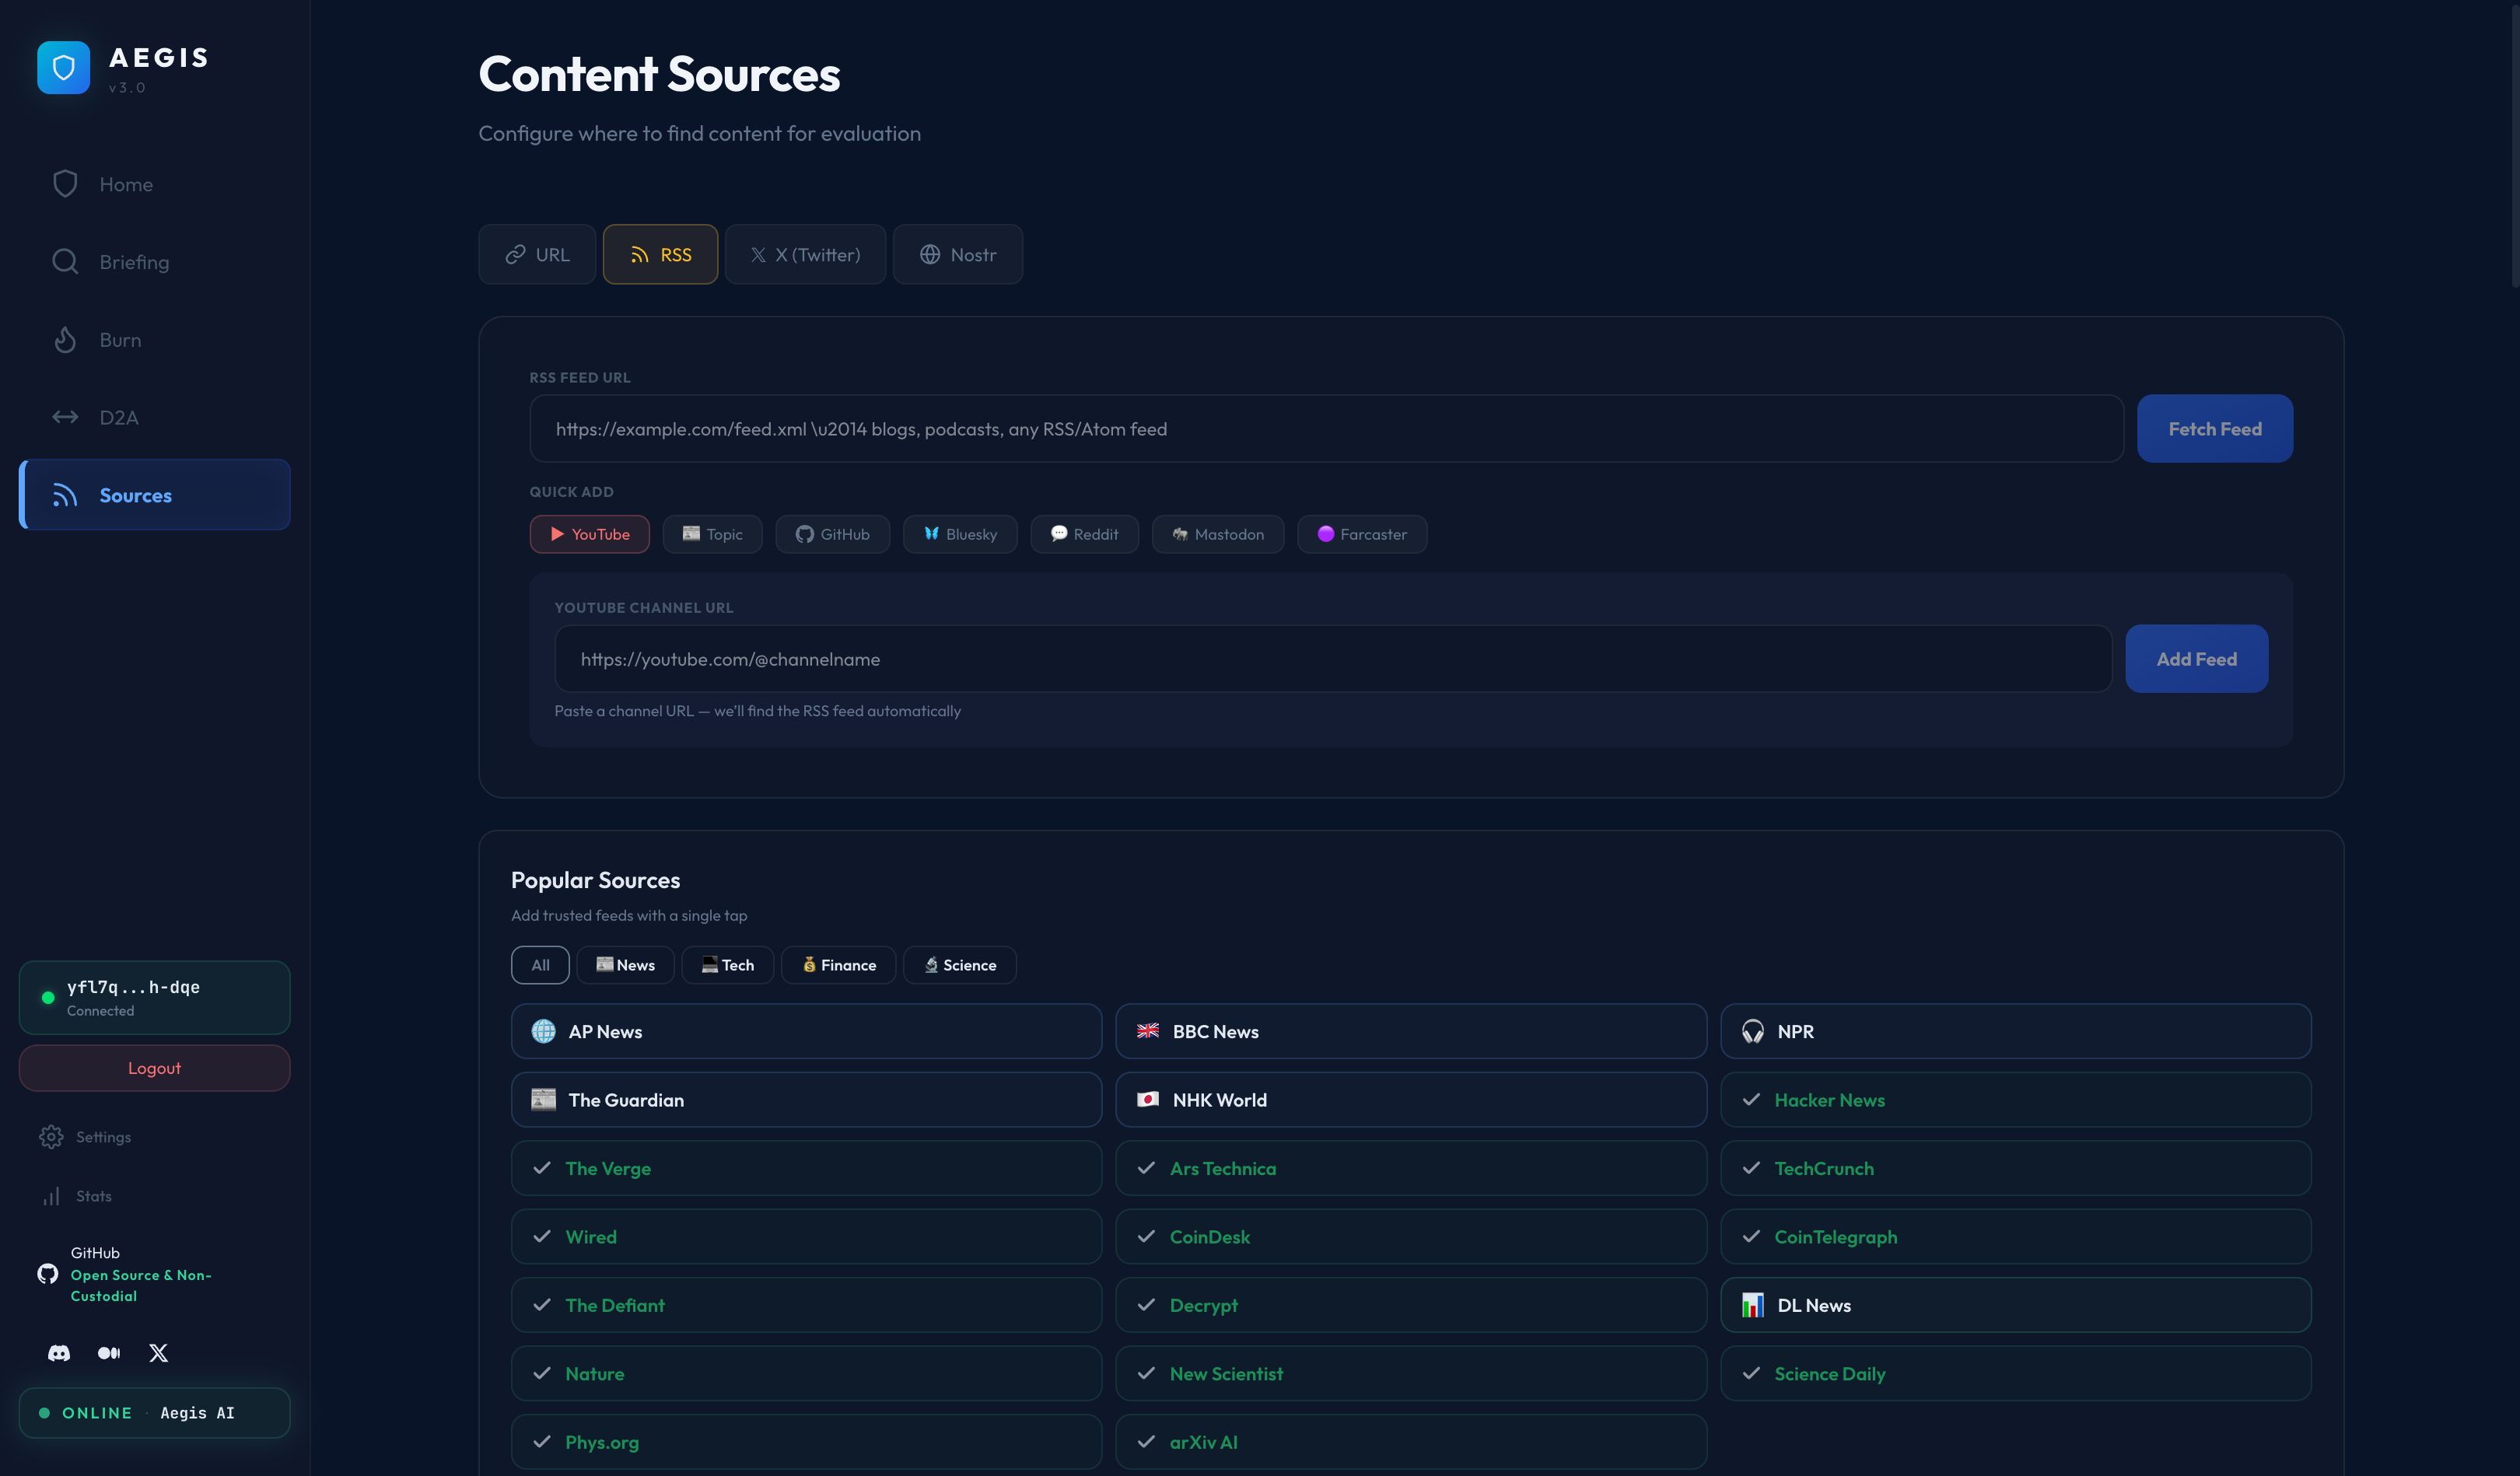Go to Burn flame icon page
Screen dimensions: 2520x1476
(x=65, y=340)
